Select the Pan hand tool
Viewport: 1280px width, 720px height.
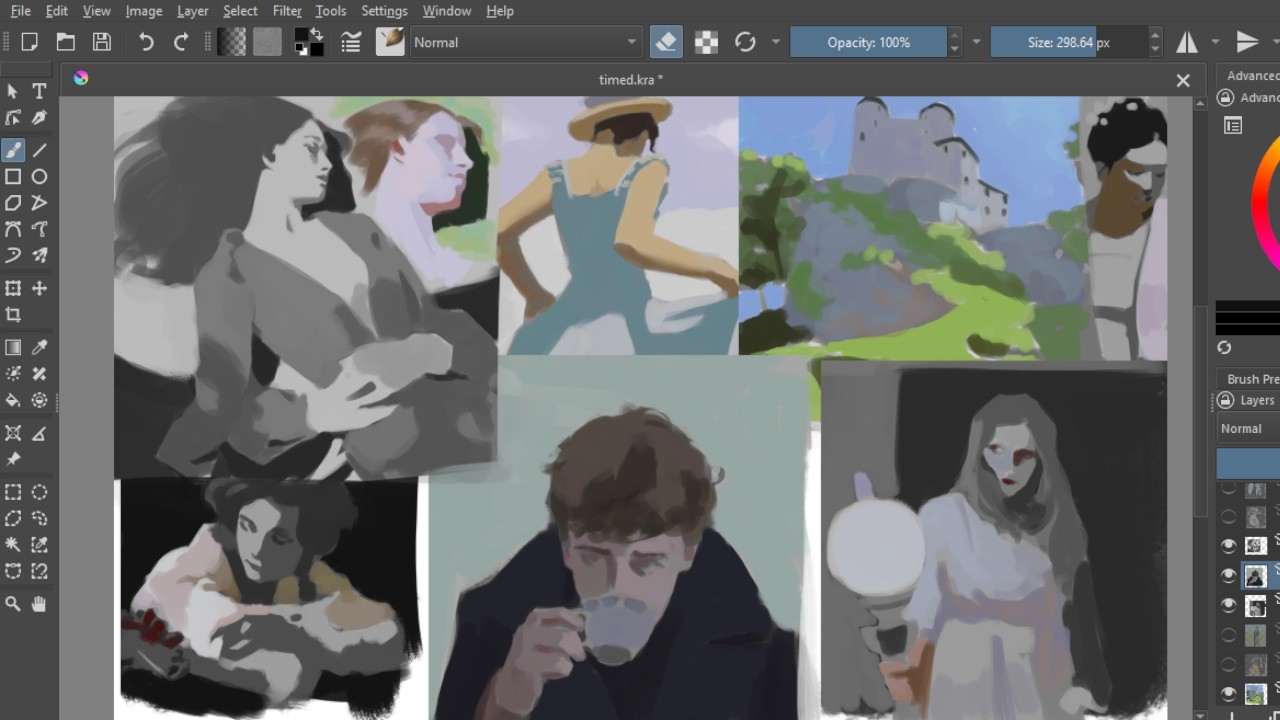(39, 604)
